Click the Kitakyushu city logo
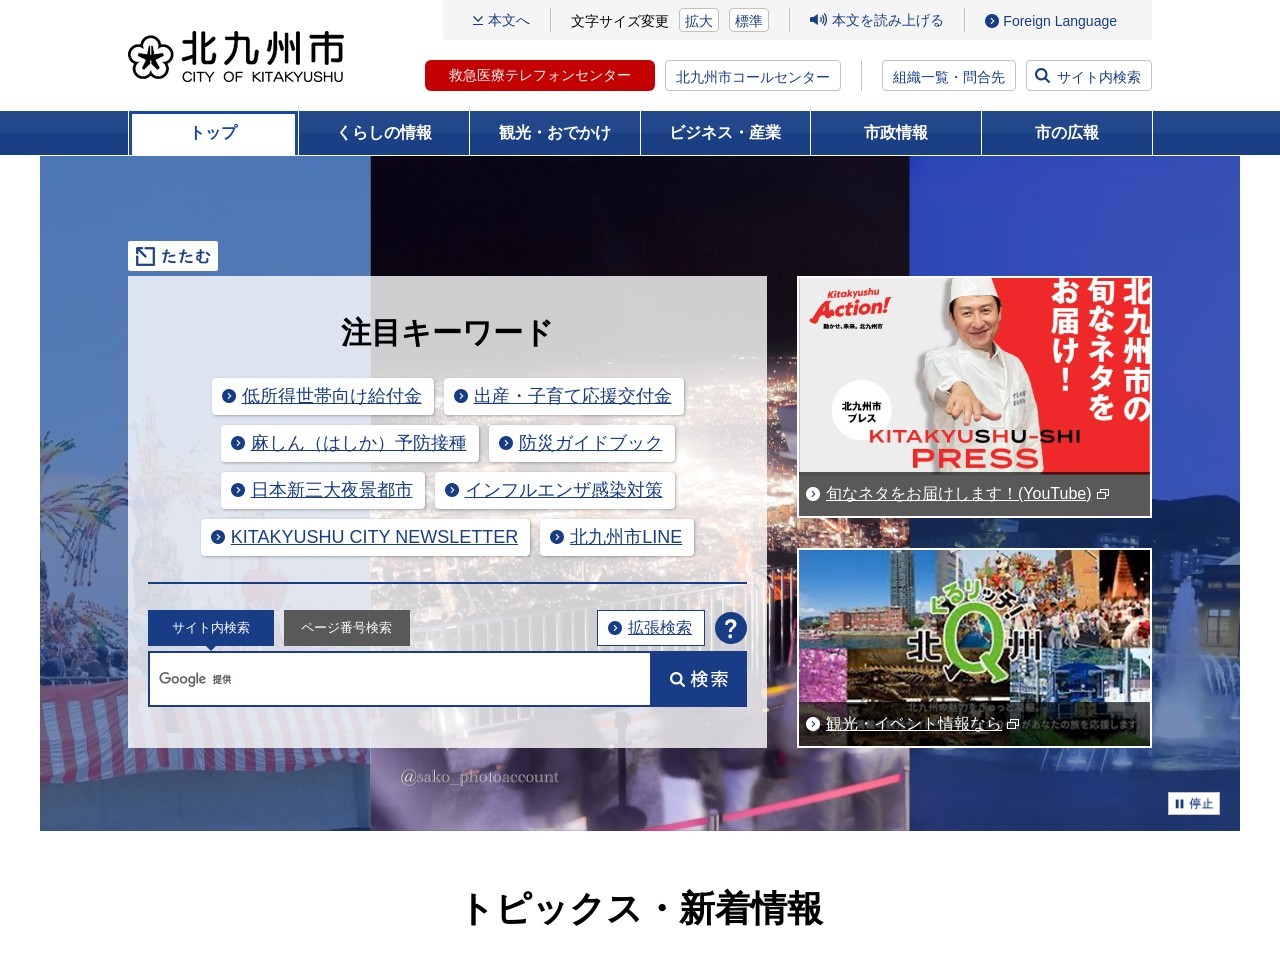 click(236, 57)
